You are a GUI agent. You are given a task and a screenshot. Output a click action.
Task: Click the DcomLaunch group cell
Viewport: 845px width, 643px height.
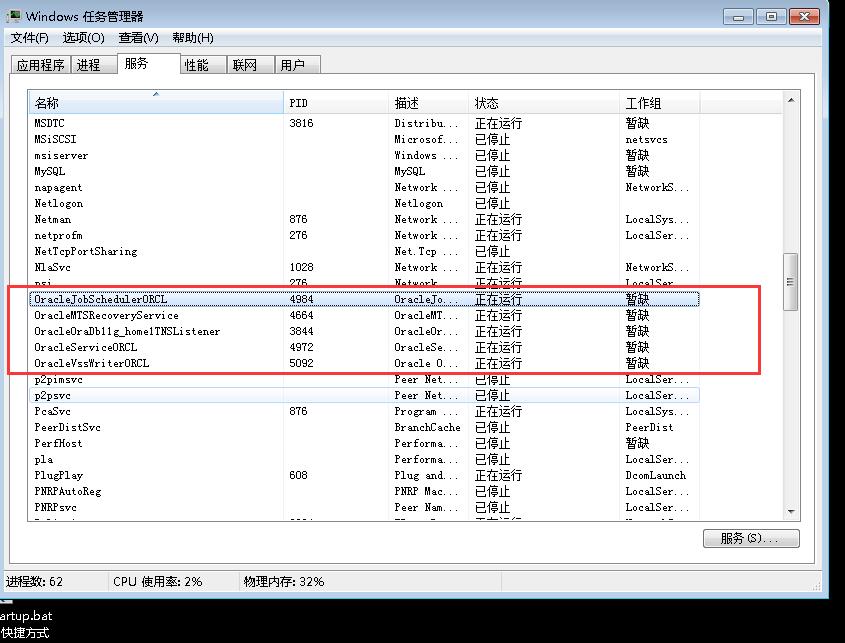tap(655, 475)
